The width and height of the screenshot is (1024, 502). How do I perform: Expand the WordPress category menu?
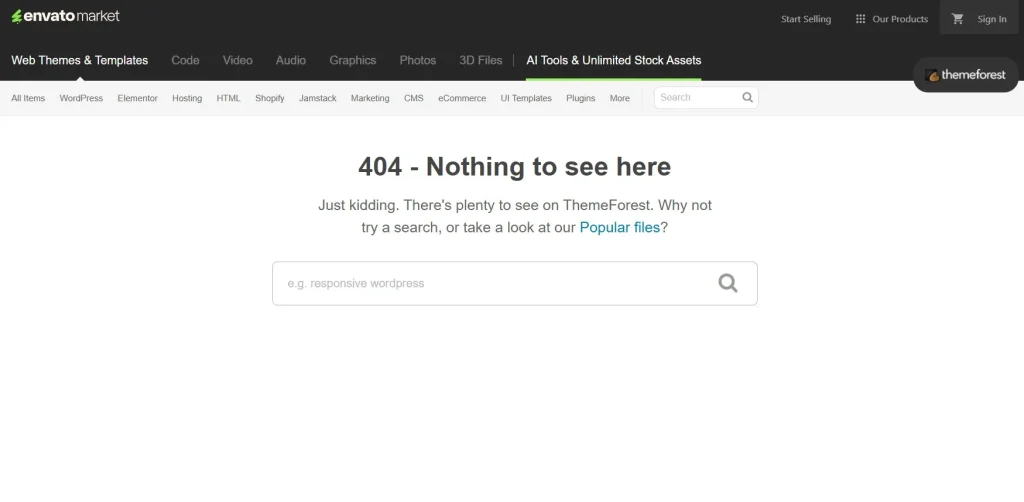[x=81, y=98]
